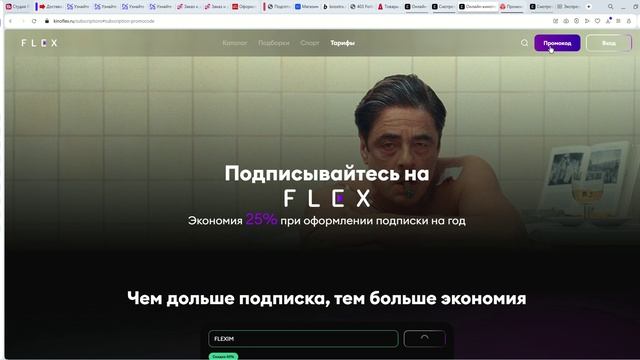Click the purple 25% savings text
Image resolution: width=640 pixels, height=360 pixels.
tap(261, 220)
